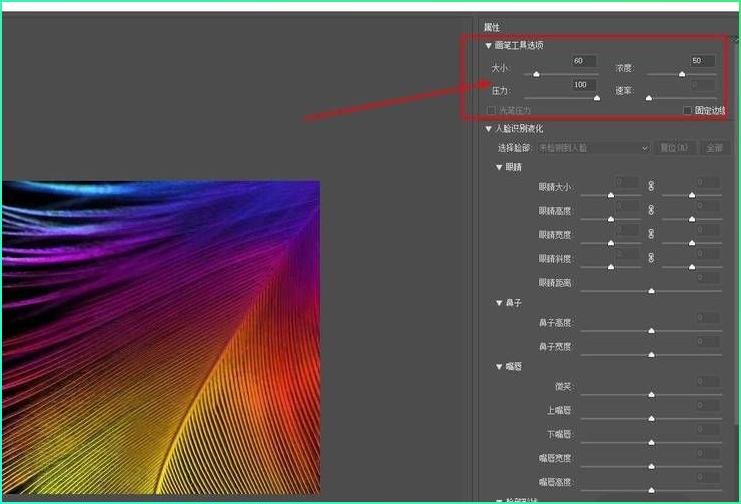
Task: Click the 鼻子宽度 value field
Action: pos(708,341)
